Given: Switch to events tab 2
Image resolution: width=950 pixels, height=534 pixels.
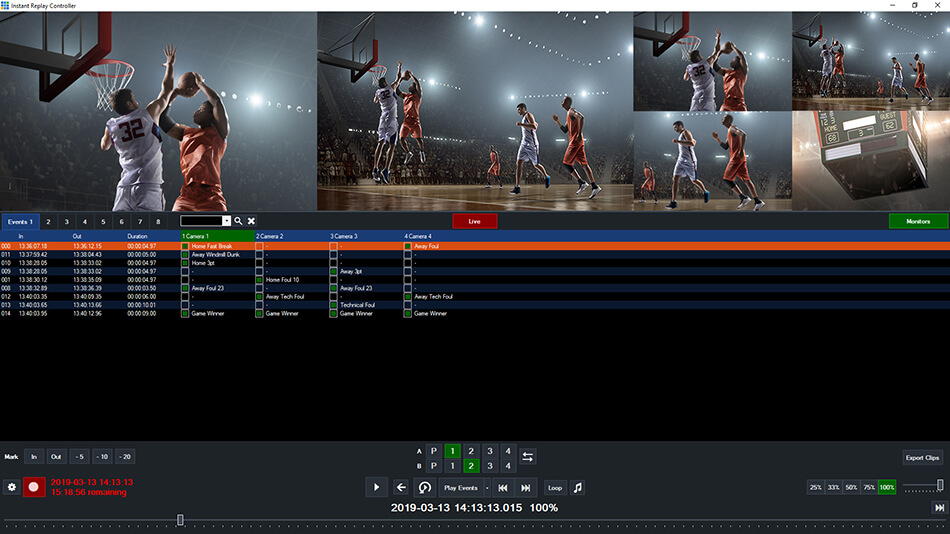Looking at the screenshot, I should pos(47,221).
